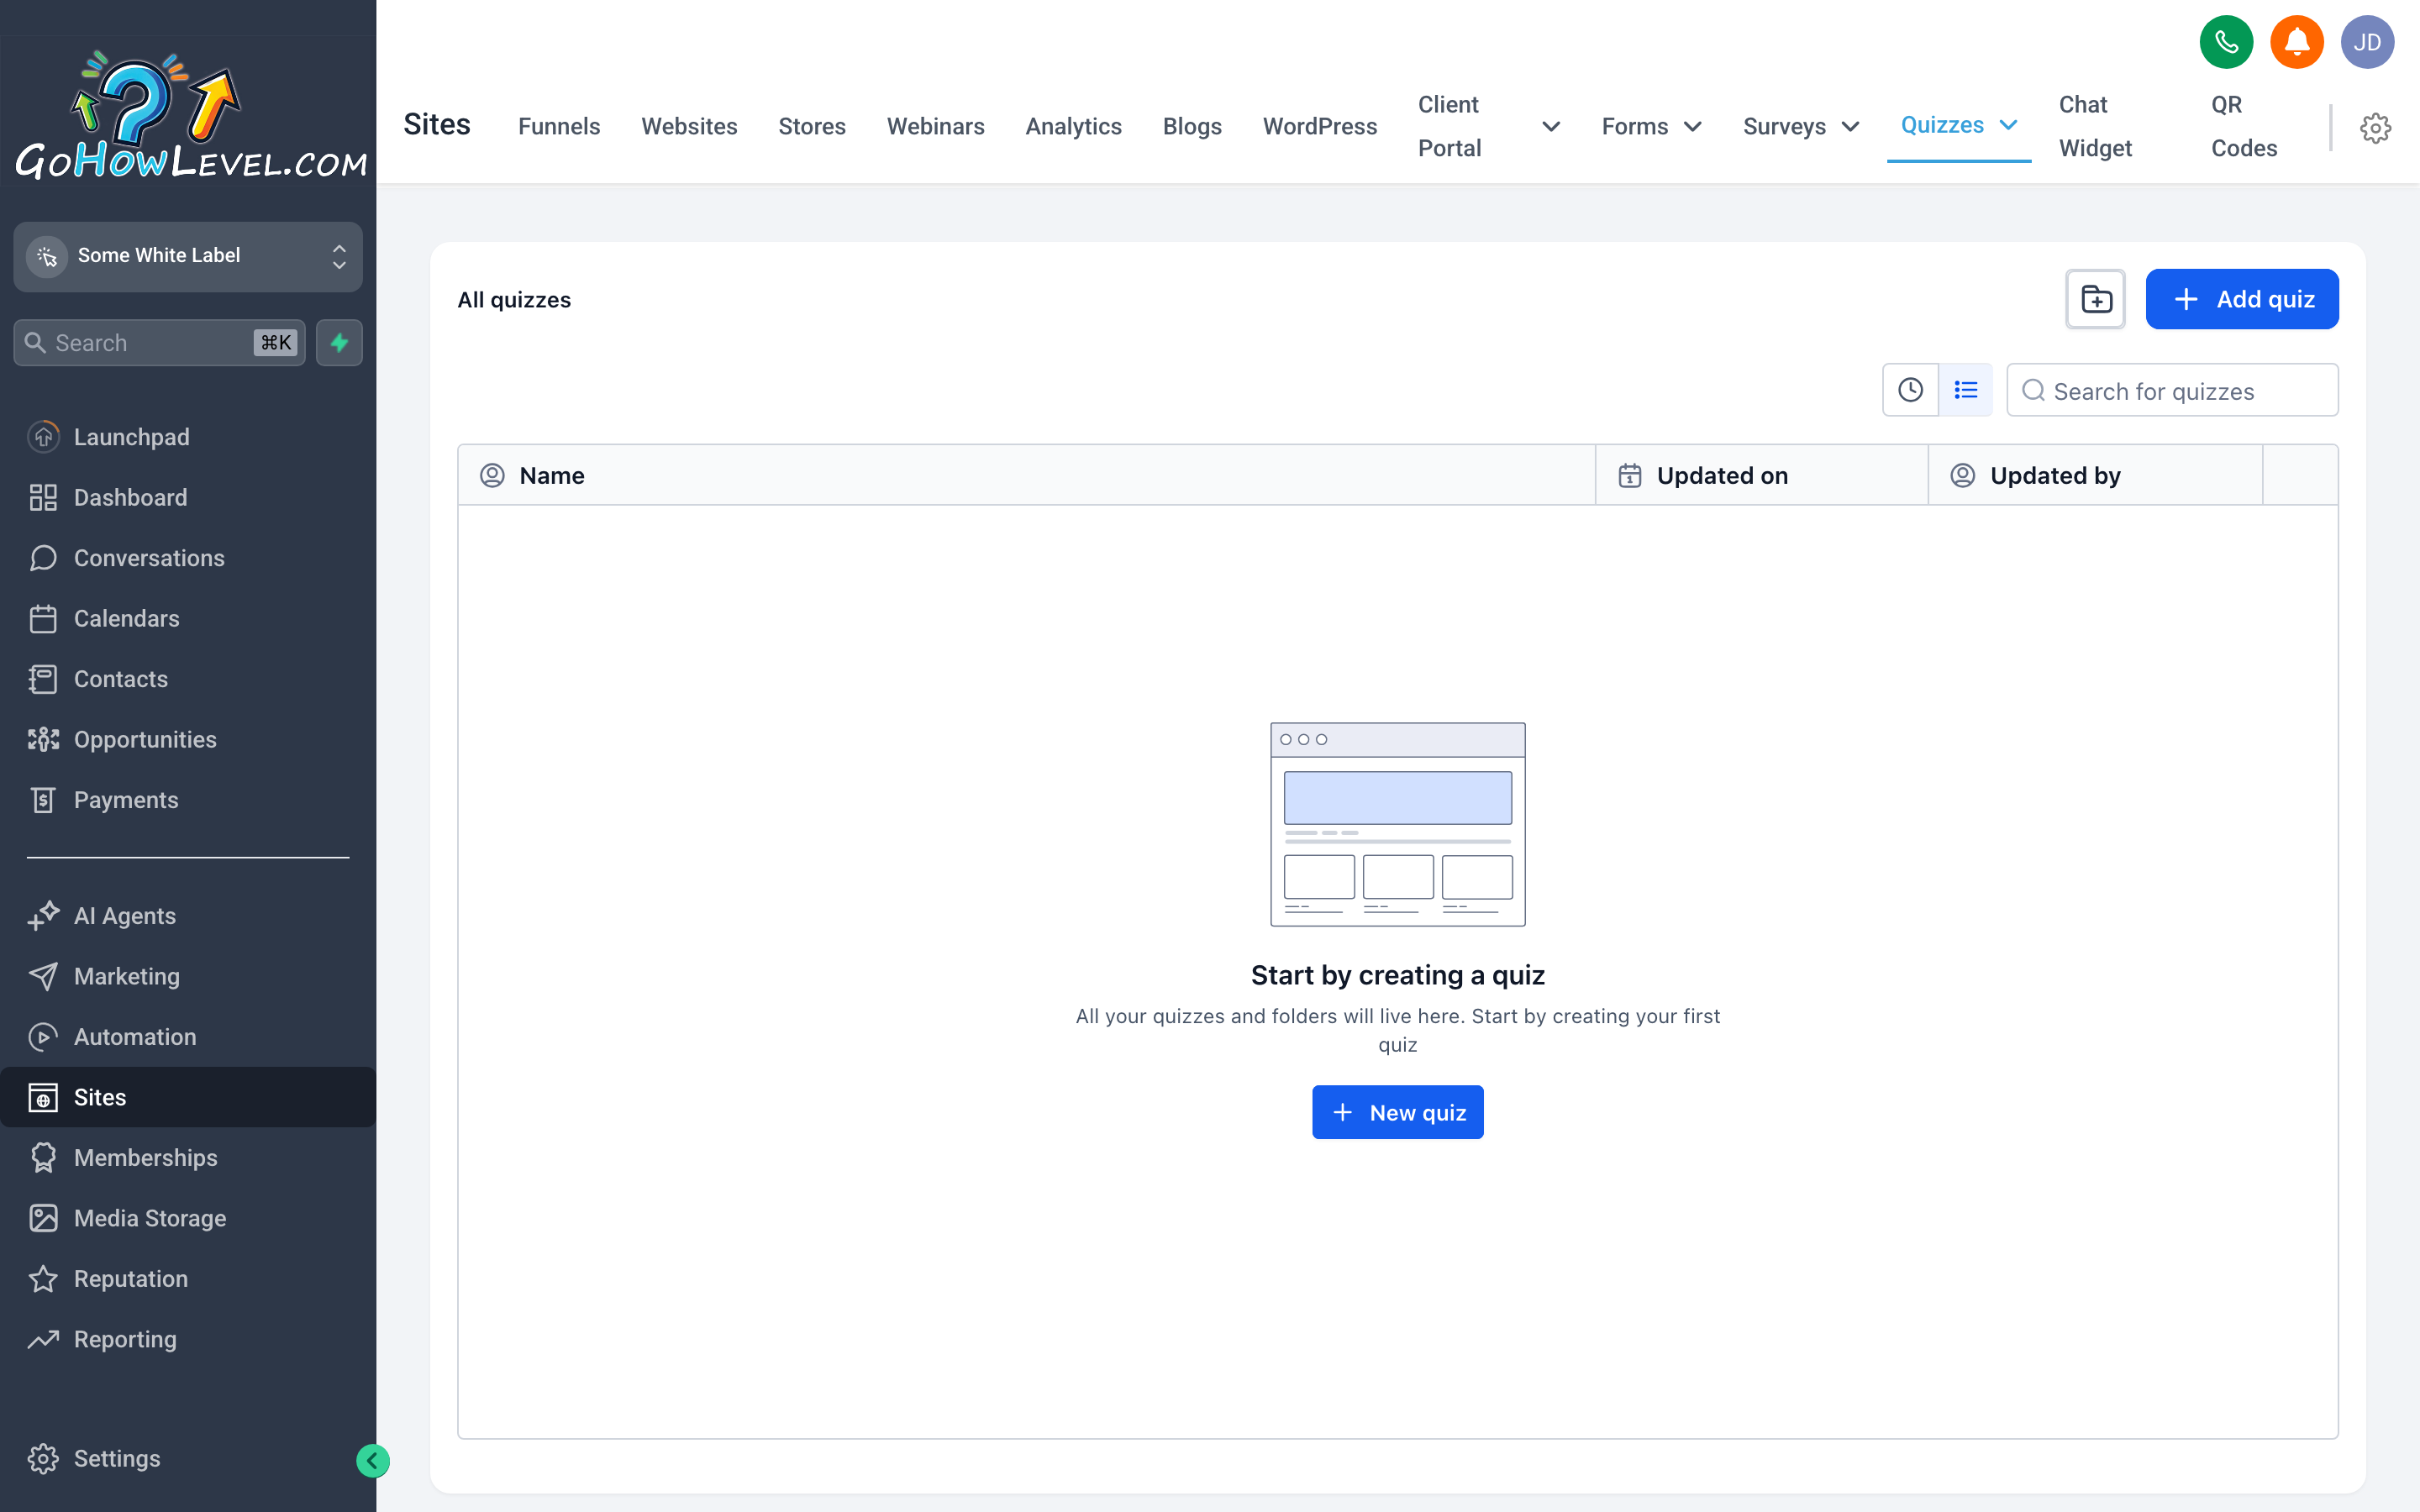Open Memberships in the sidebar

point(188,1158)
